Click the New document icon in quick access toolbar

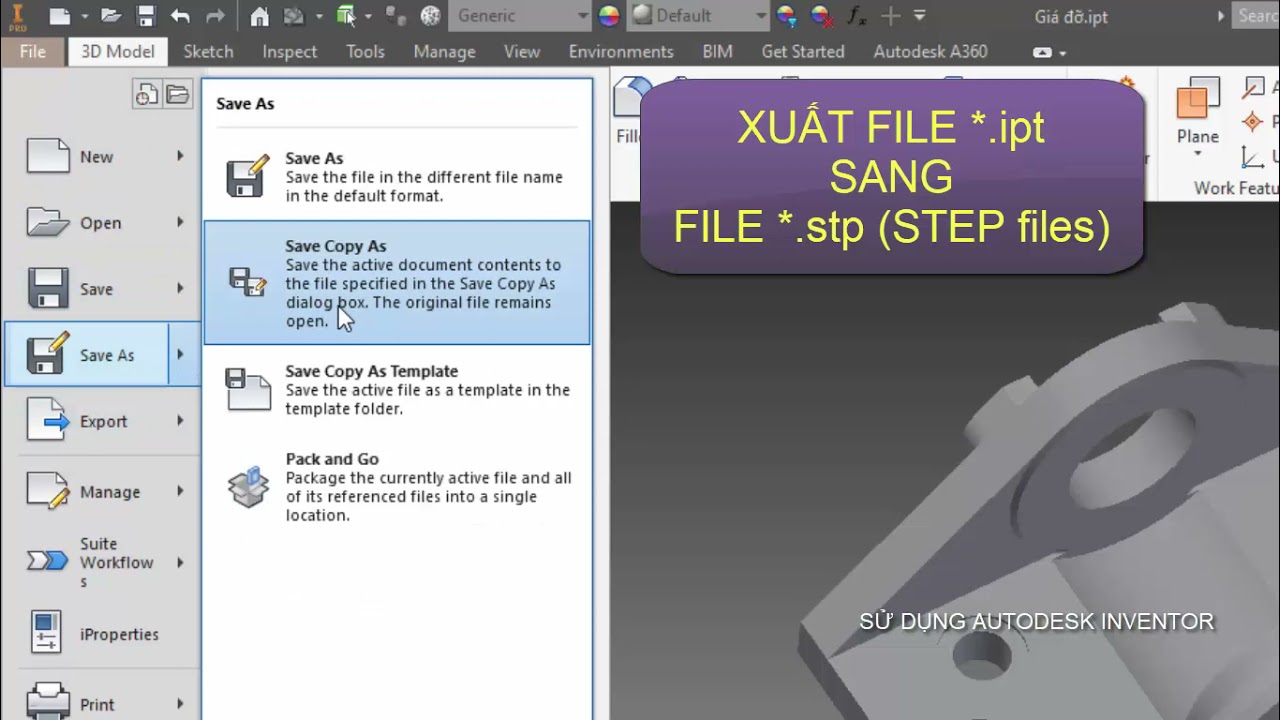coord(60,16)
